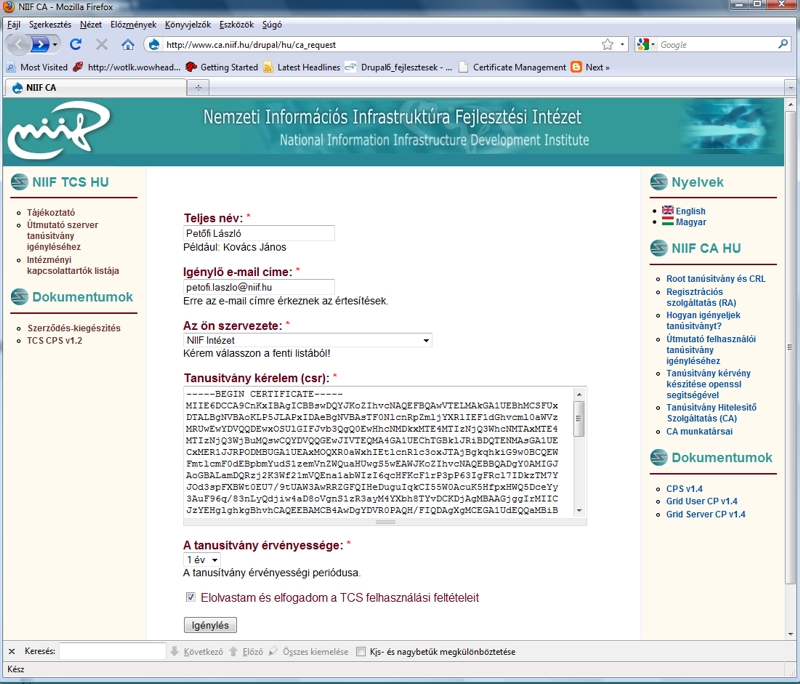800x684 pixels.
Task: Open Hogyan igényeljek tanúsítványt? link
Action: (703, 320)
